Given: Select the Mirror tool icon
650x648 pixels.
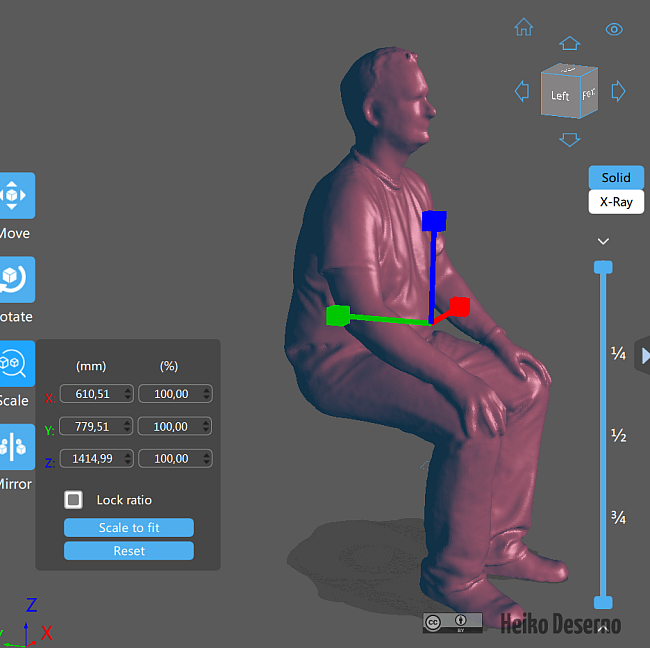Looking at the screenshot, I should click(16, 446).
